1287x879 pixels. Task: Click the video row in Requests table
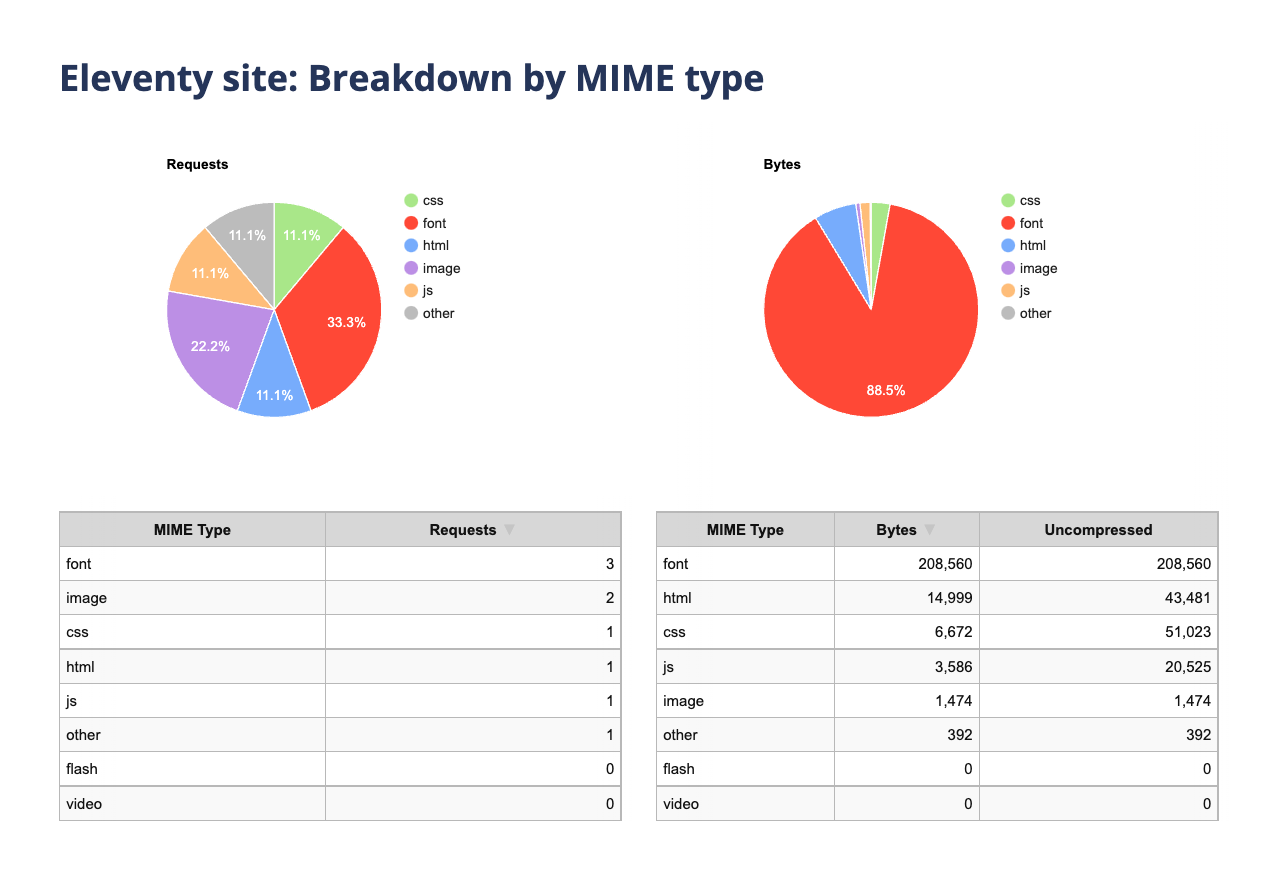340,804
